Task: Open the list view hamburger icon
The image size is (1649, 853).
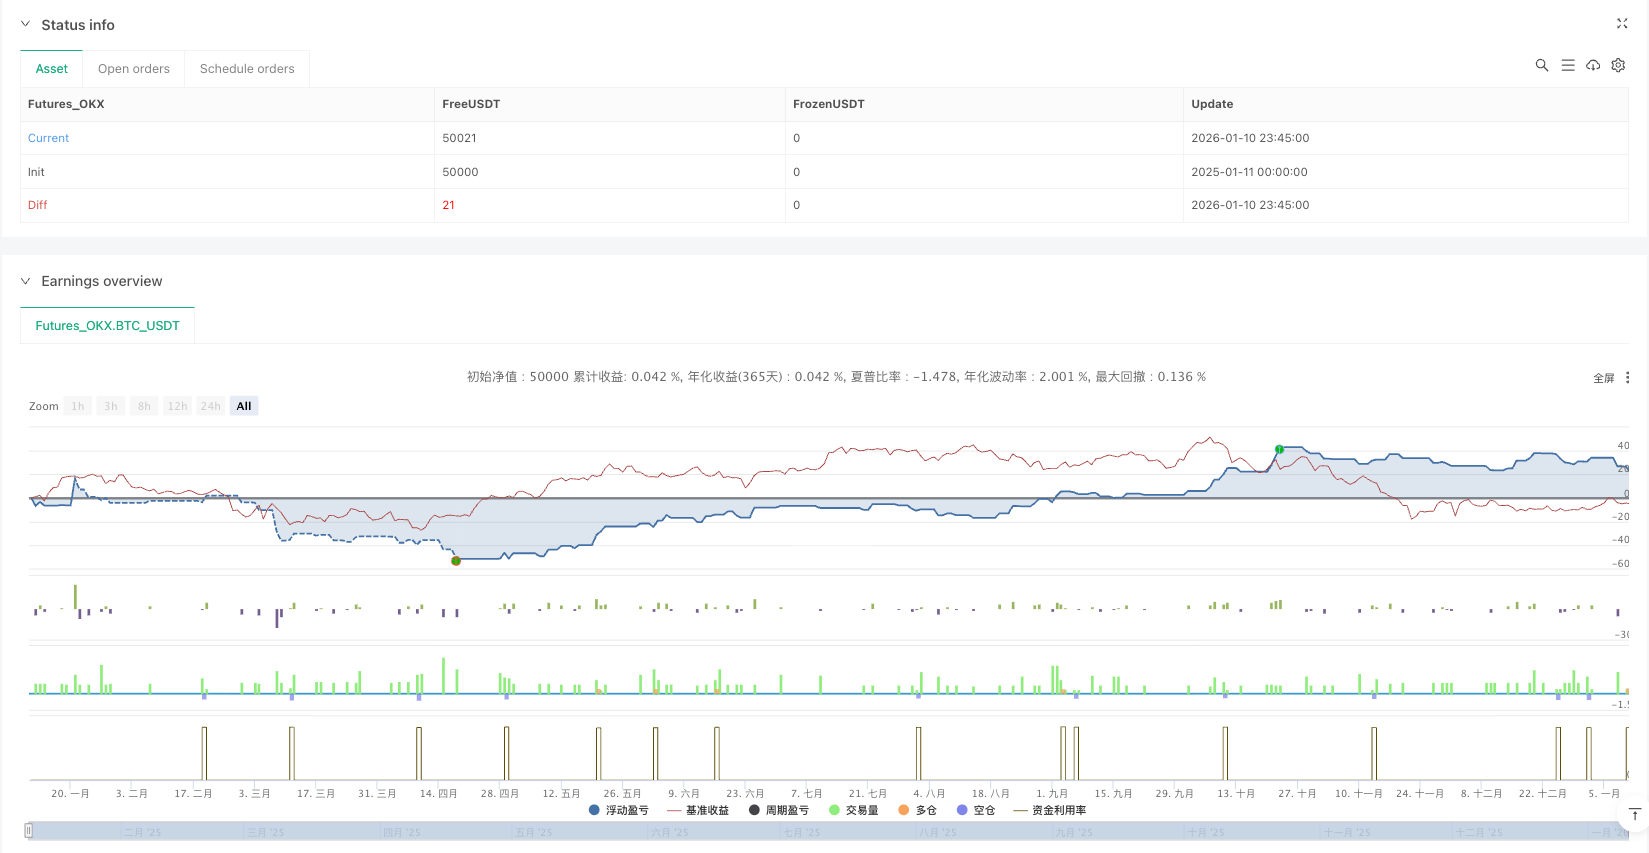Action: click(1567, 65)
